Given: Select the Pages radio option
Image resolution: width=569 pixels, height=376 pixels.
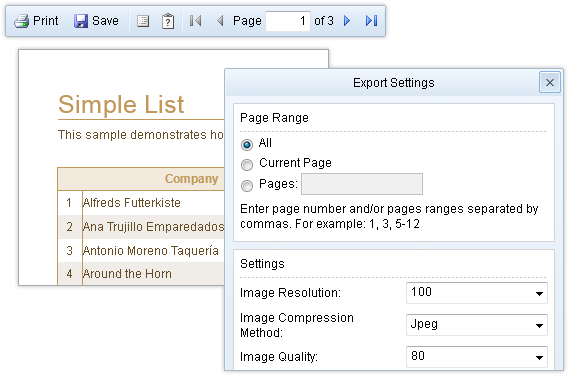Looking at the screenshot, I should click(x=247, y=186).
